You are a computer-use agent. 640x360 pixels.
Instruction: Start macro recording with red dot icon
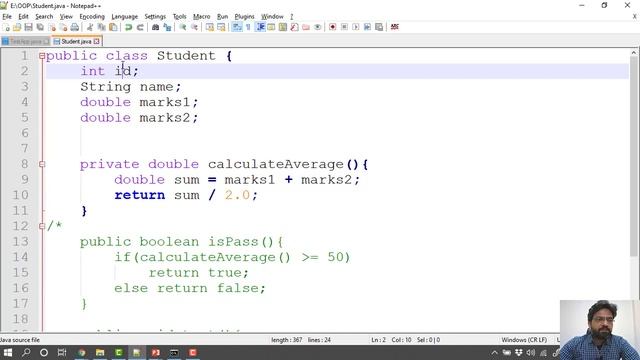(x=333, y=27)
